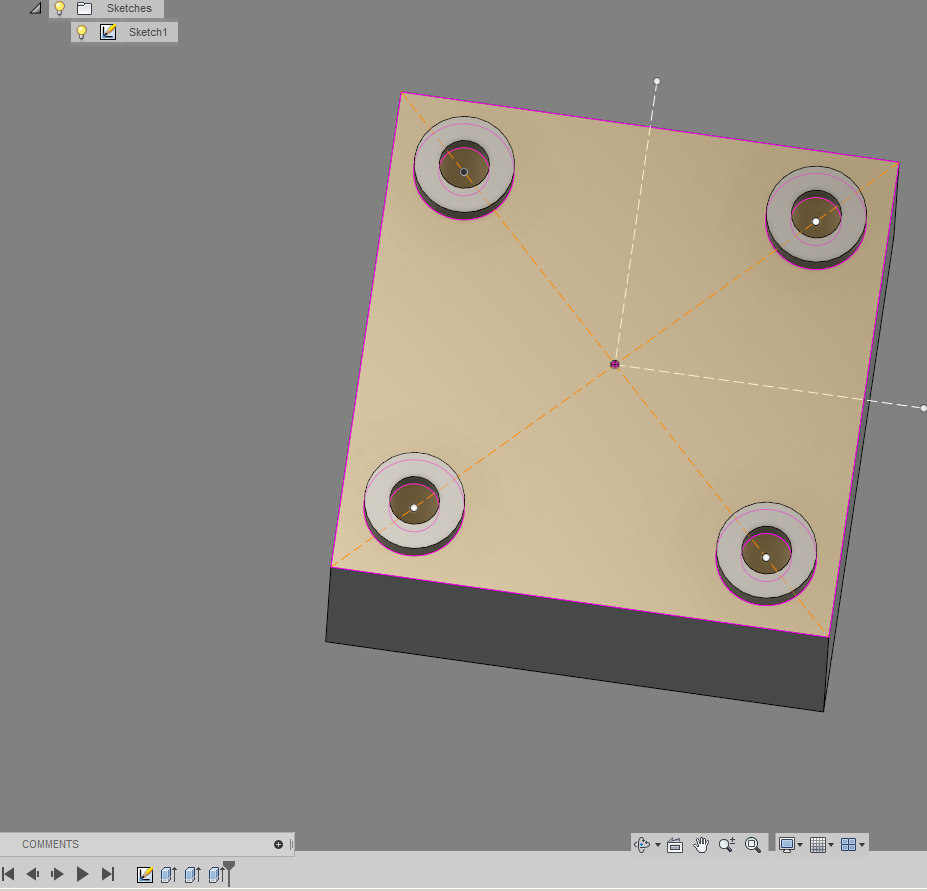The image size is (927, 891).
Task: Select the second Extrude feature in the timeline
Action: [194, 874]
